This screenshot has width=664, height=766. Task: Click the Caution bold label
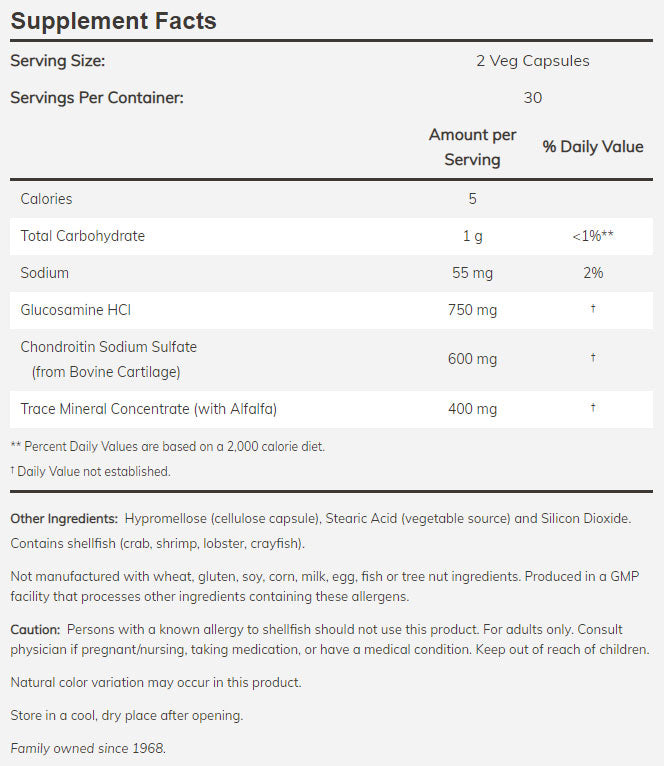pos(35,629)
